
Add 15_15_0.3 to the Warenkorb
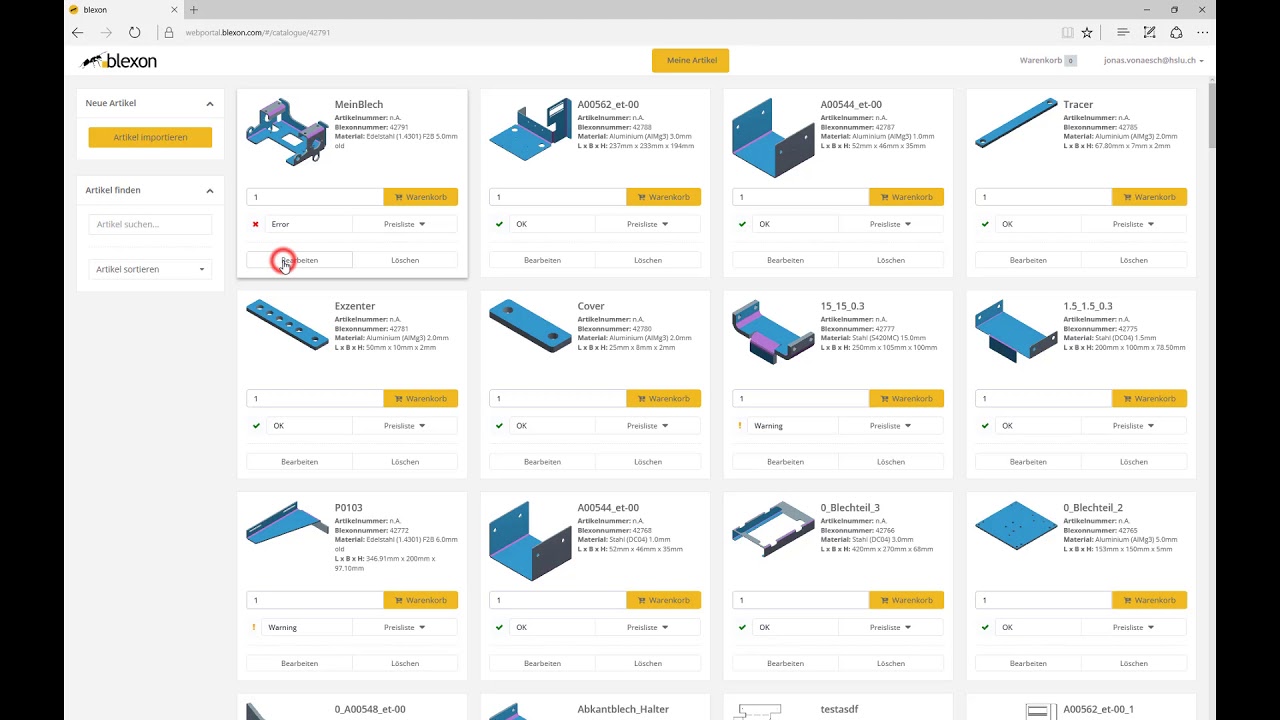[906, 399]
